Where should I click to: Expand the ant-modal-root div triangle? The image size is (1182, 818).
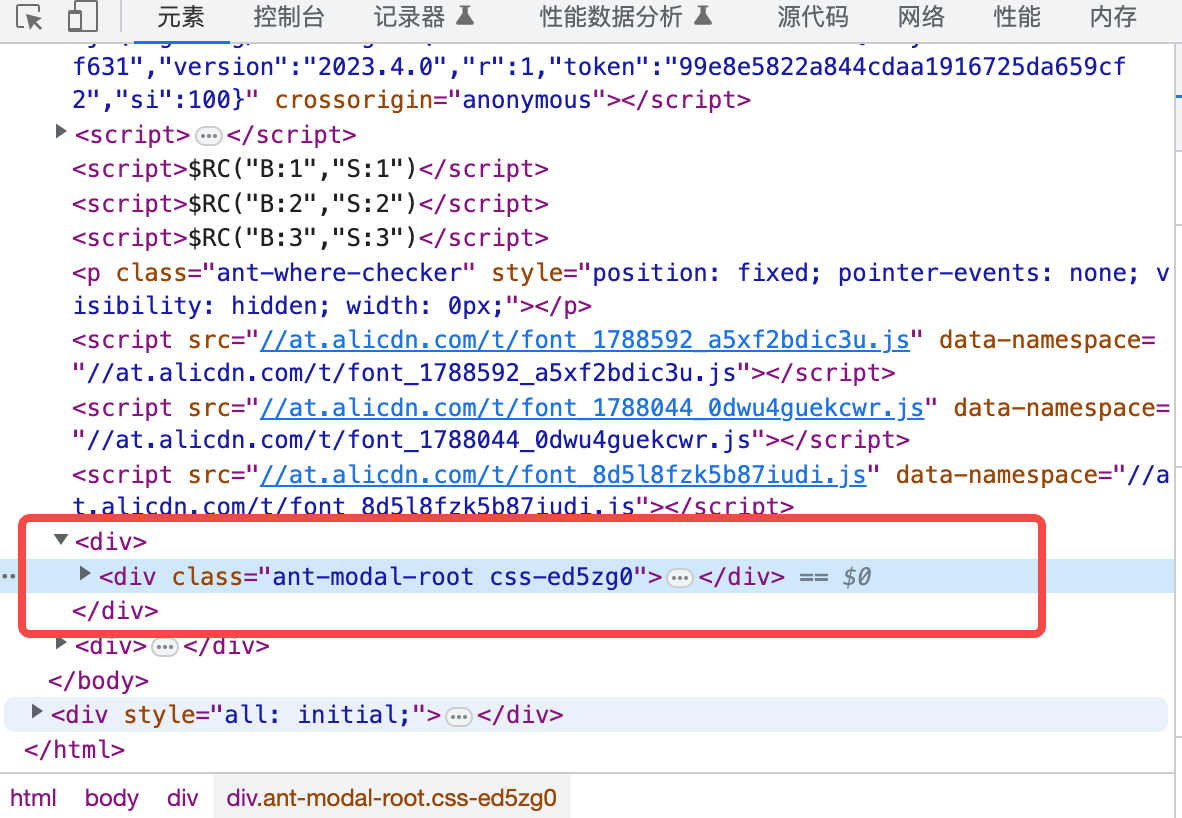coord(85,574)
